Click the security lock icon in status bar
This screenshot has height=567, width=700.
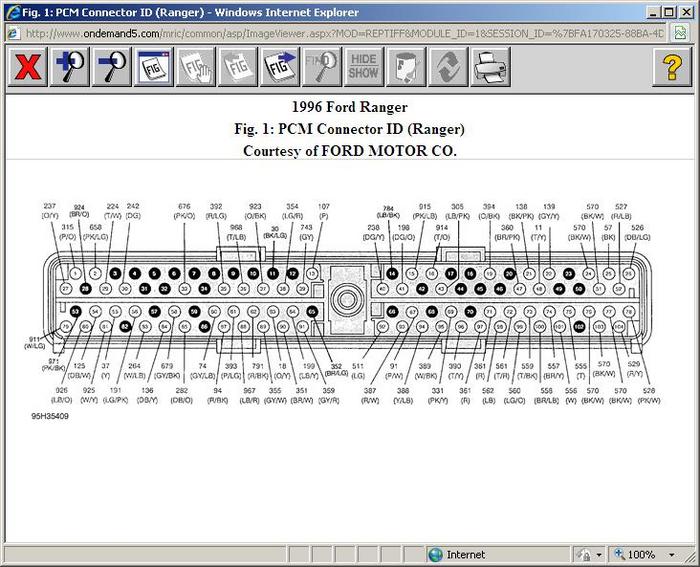coord(583,554)
